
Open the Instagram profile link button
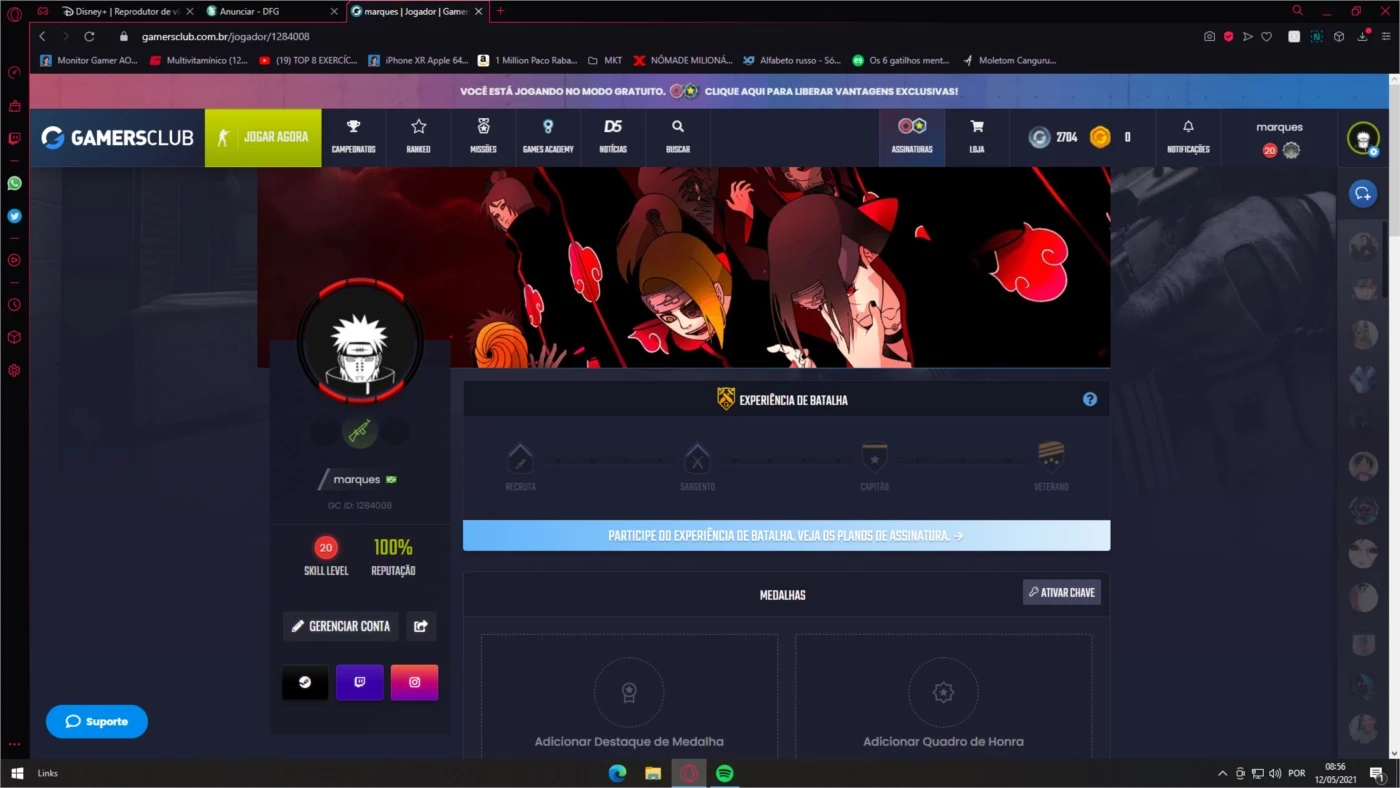point(414,682)
